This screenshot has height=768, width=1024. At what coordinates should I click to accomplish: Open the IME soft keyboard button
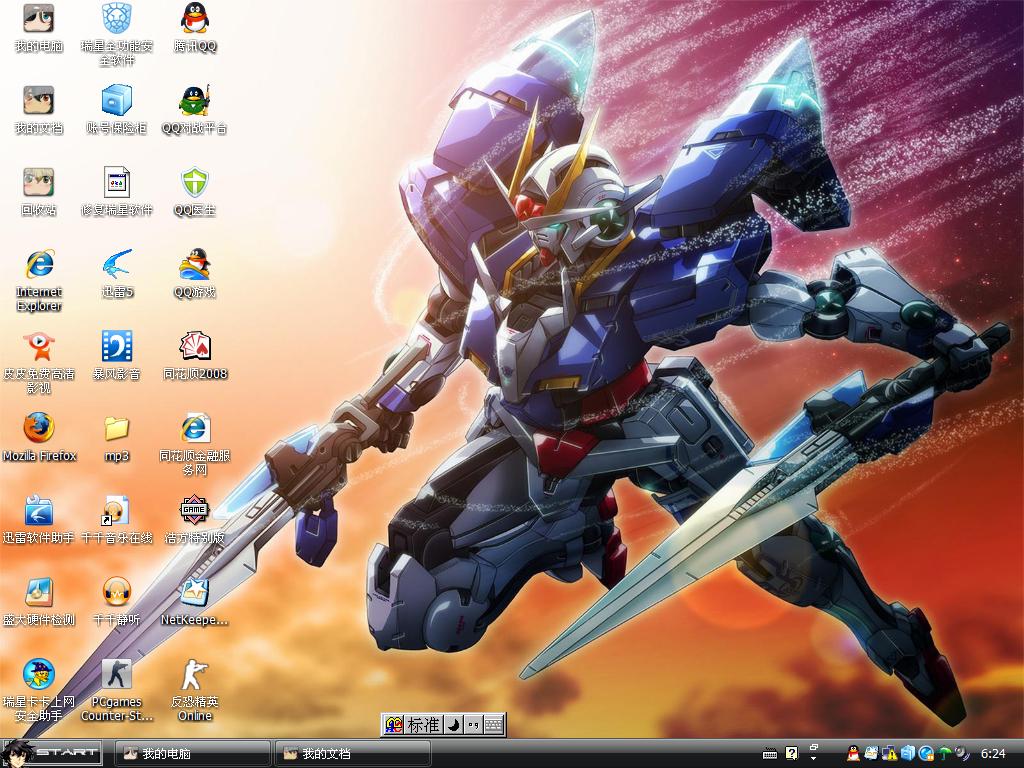coord(493,725)
